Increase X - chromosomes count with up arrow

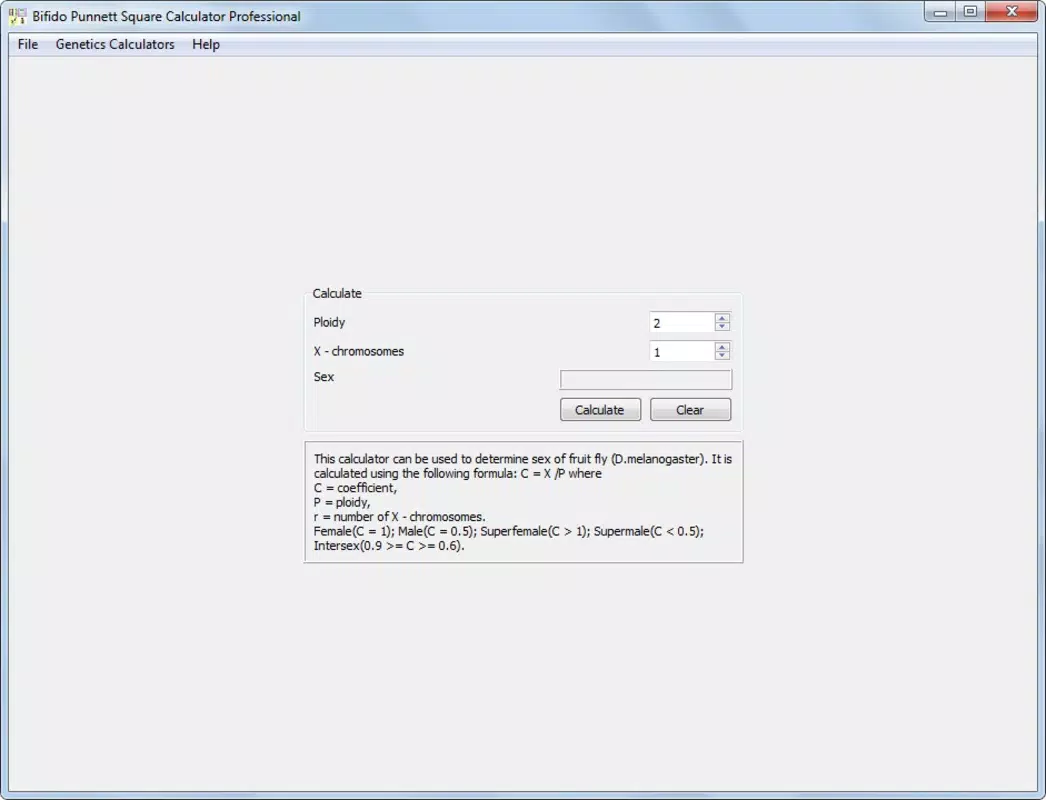pyautogui.click(x=722, y=346)
